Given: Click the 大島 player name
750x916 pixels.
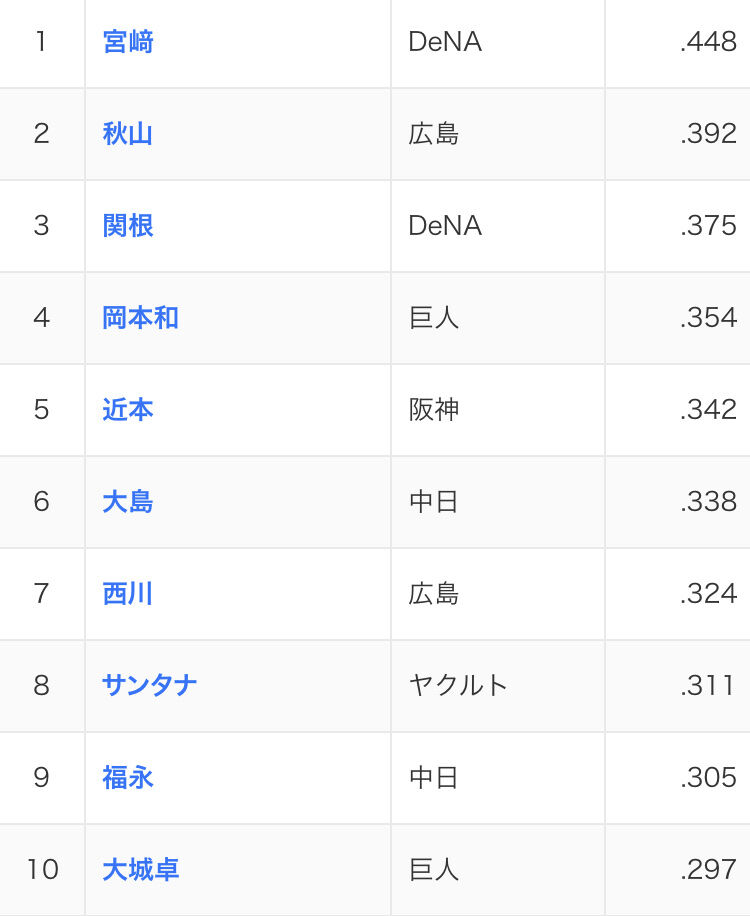Looking at the screenshot, I should click(x=128, y=502).
